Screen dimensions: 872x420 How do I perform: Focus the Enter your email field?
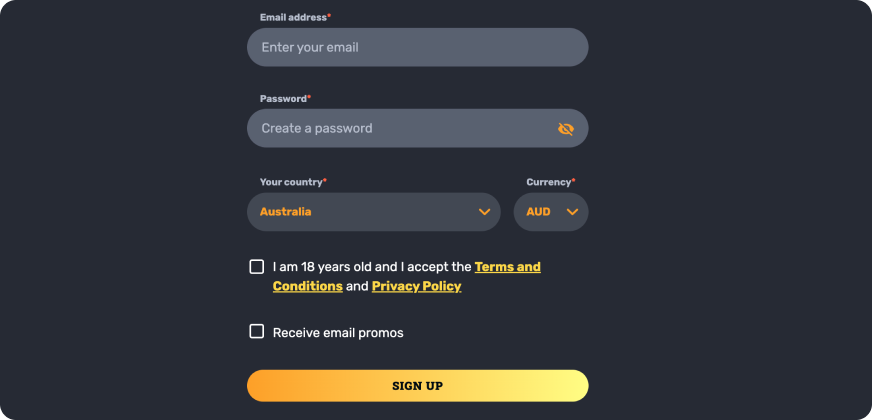click(x=417, y=47)
